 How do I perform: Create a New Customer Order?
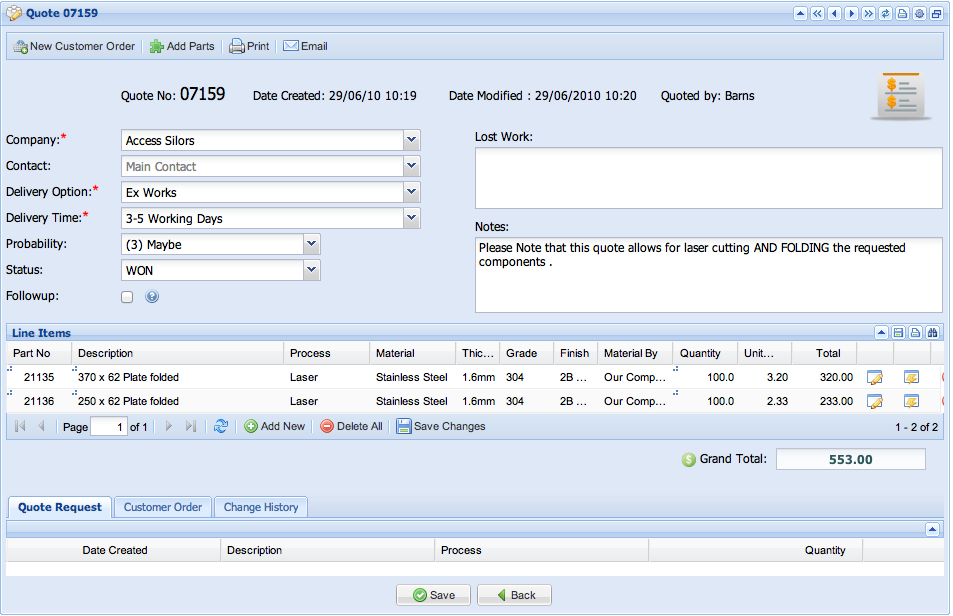pos(74,46)
